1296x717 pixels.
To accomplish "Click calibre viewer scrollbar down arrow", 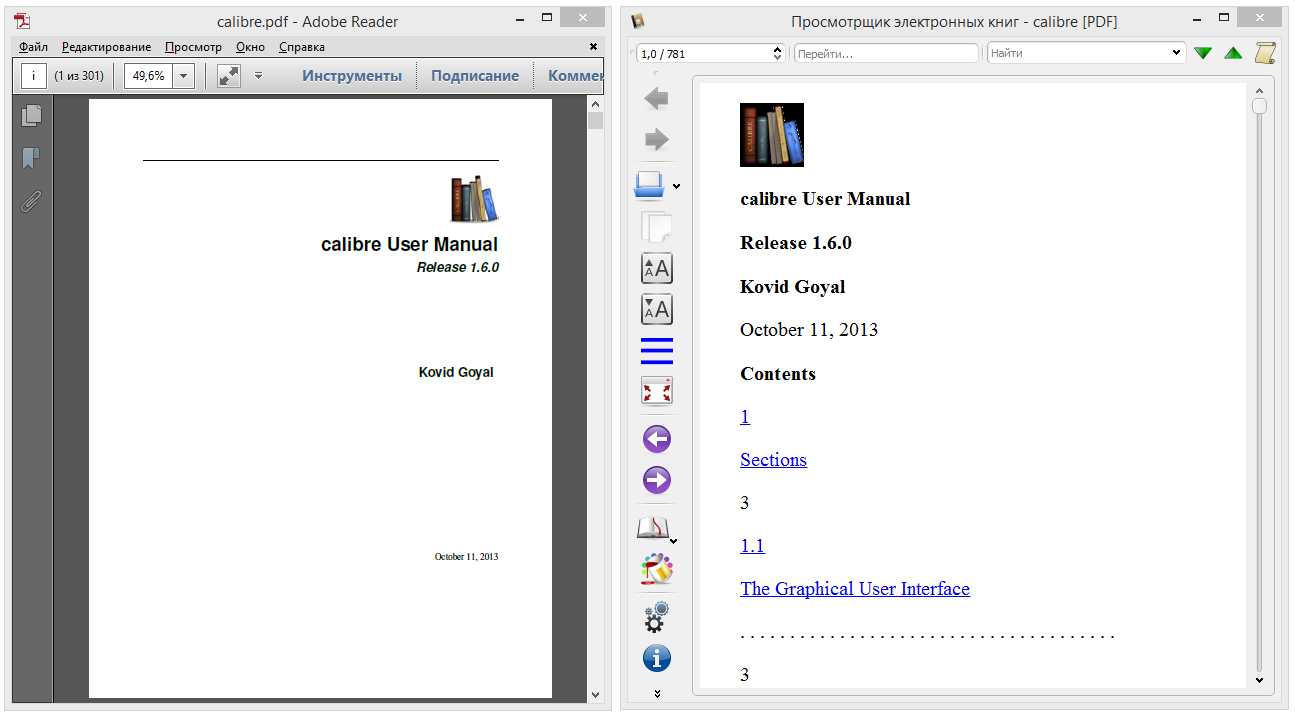I will pyautogui.click(x=1259, y=680).
